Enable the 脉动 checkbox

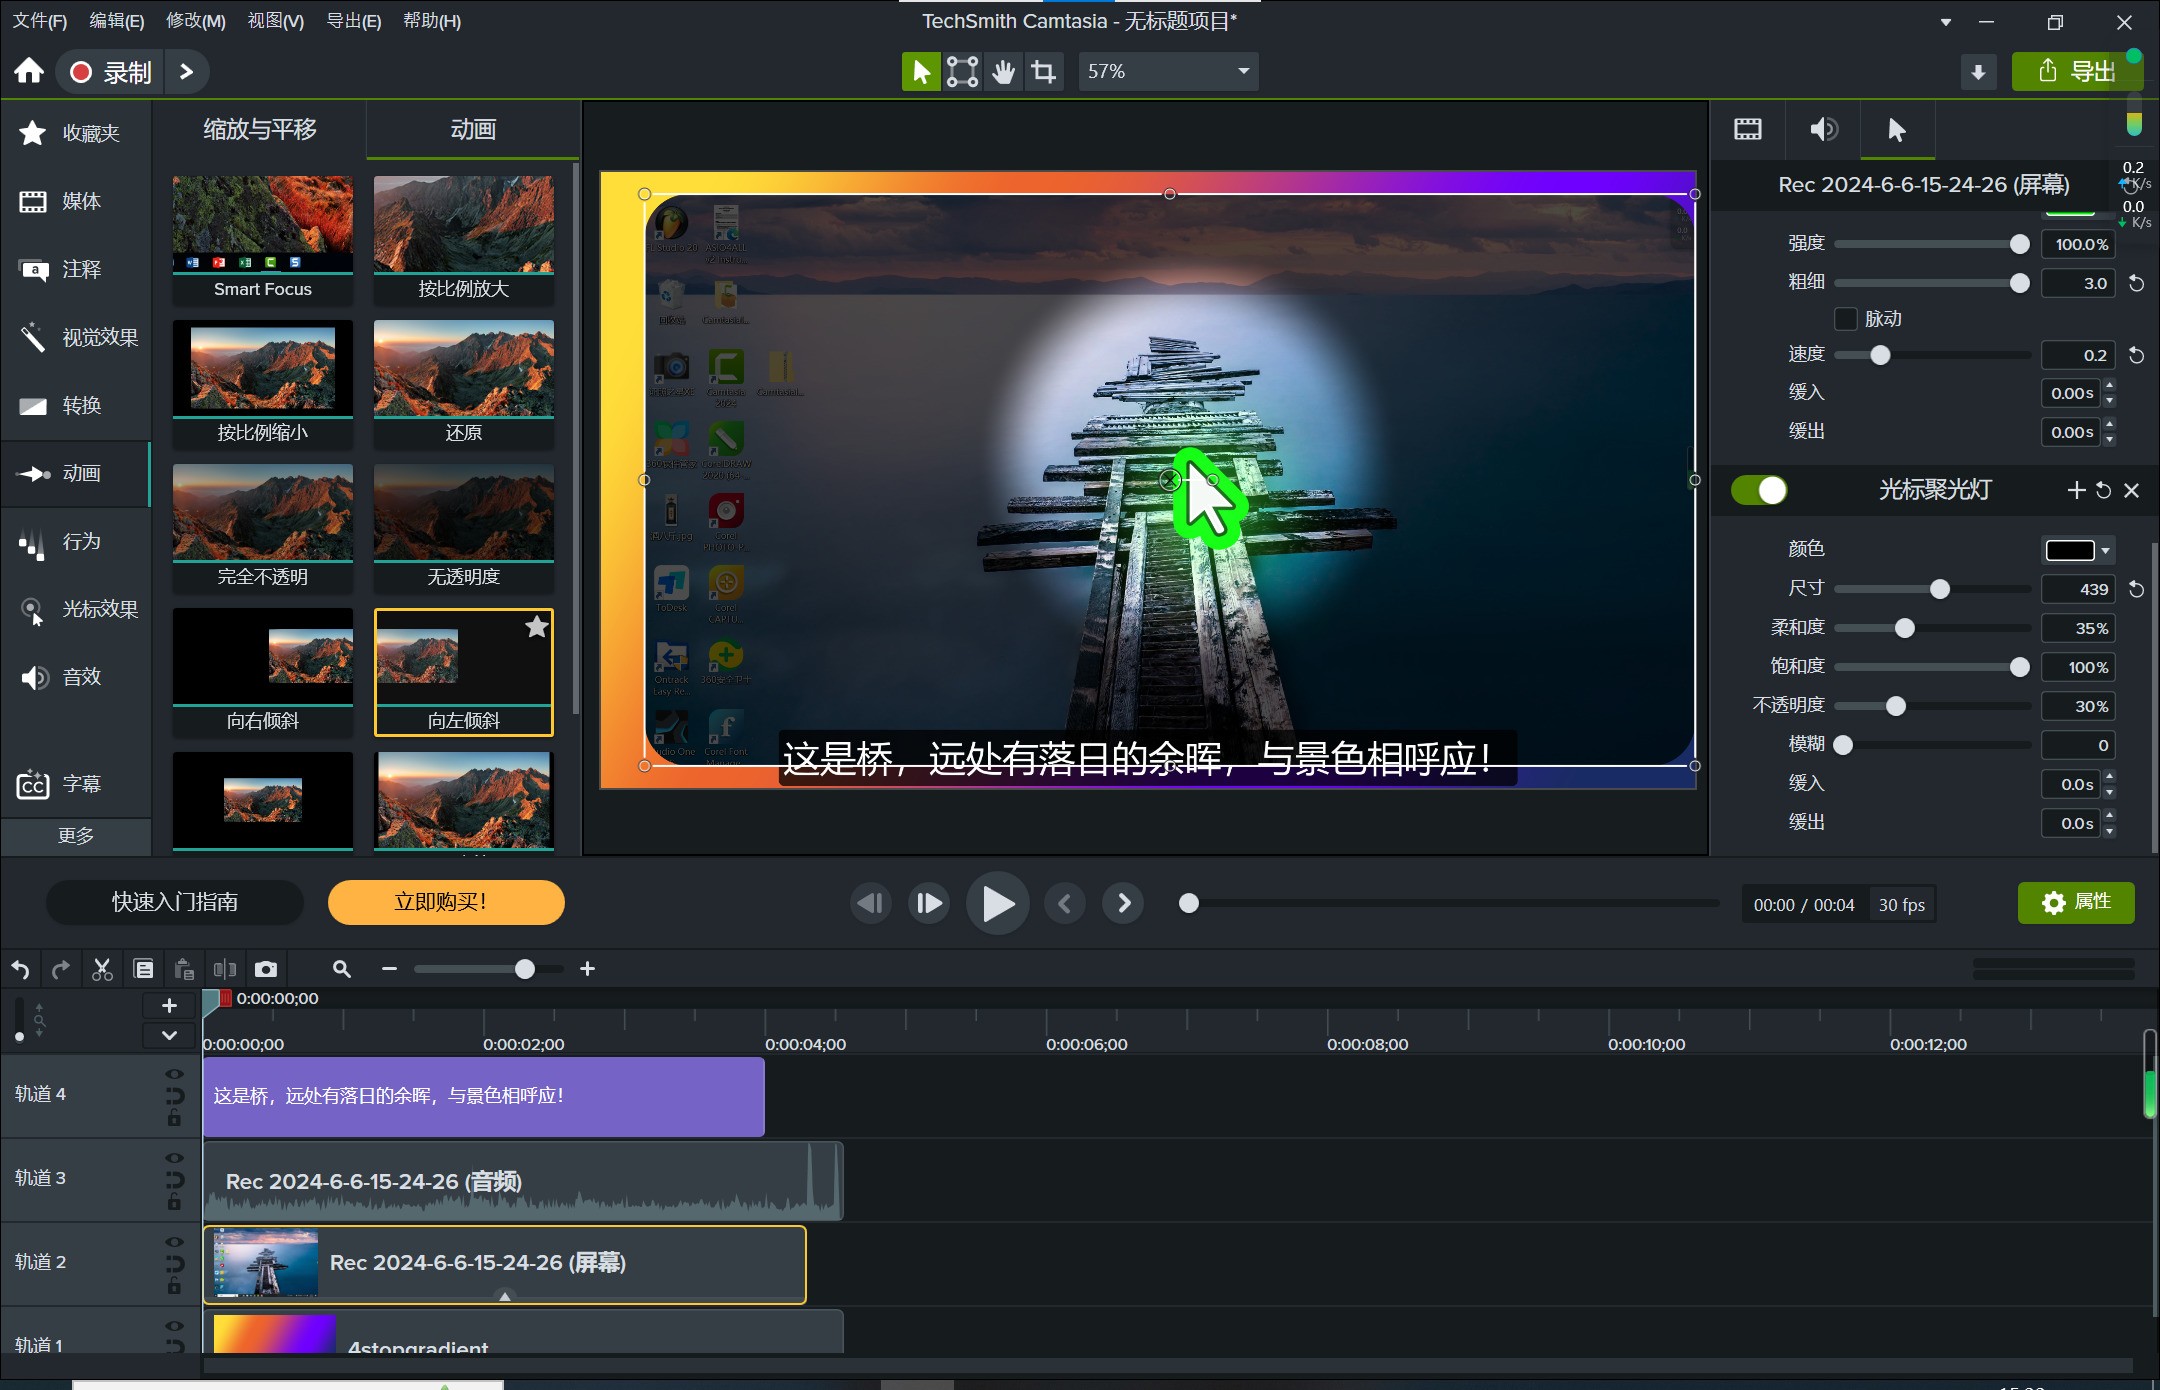(1846, 319)
